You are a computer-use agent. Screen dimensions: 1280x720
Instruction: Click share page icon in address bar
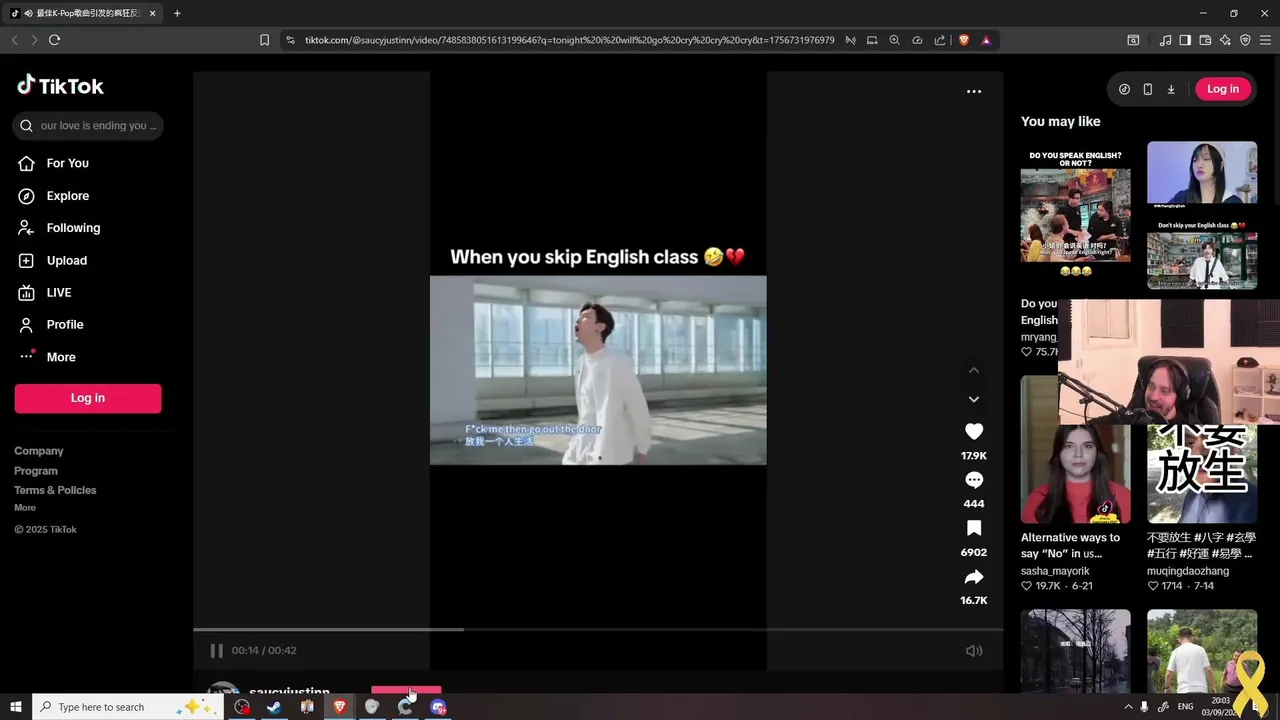click(x=940, y=40)
